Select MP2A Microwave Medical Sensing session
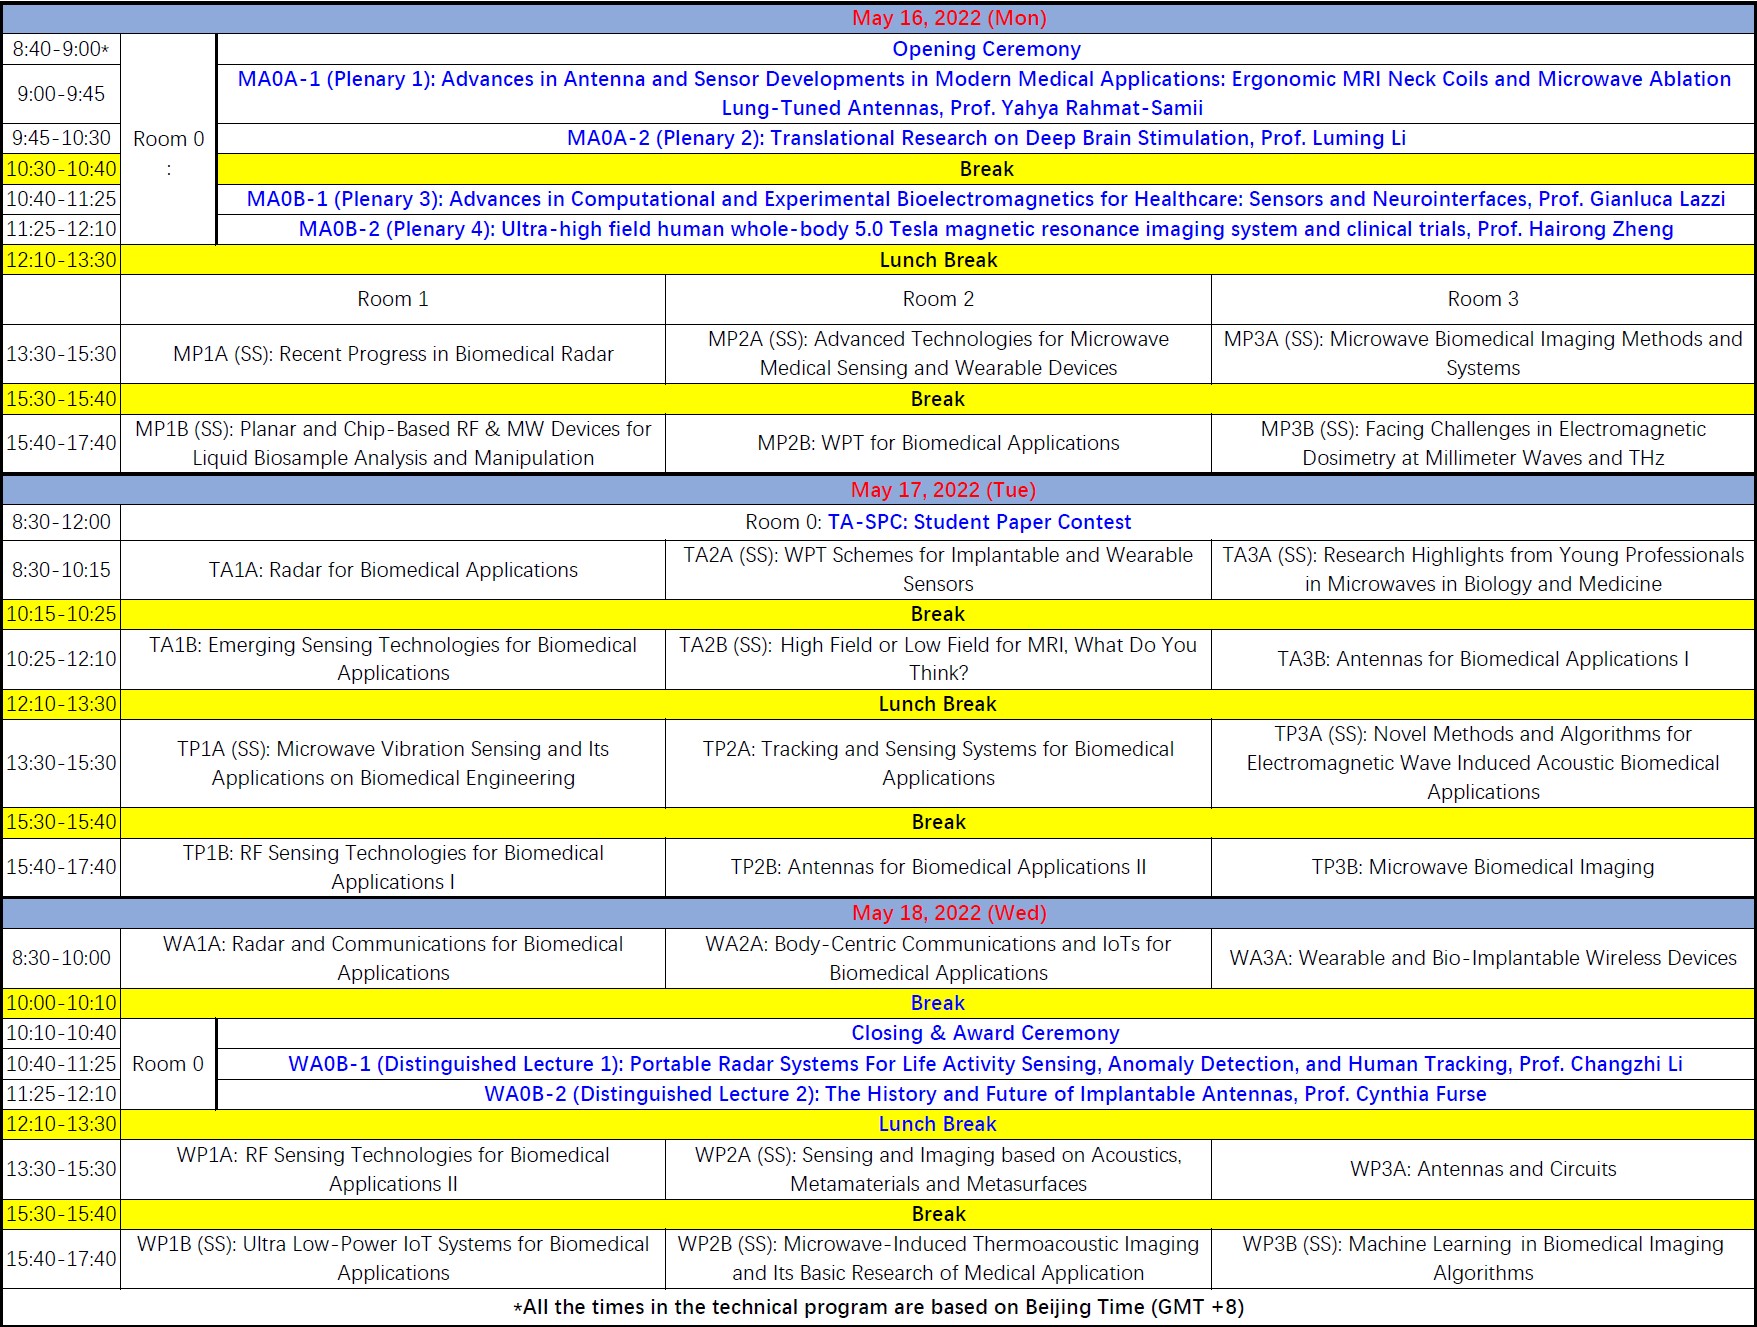This screenshot has width=1757, height=1327. coord(938,353)
